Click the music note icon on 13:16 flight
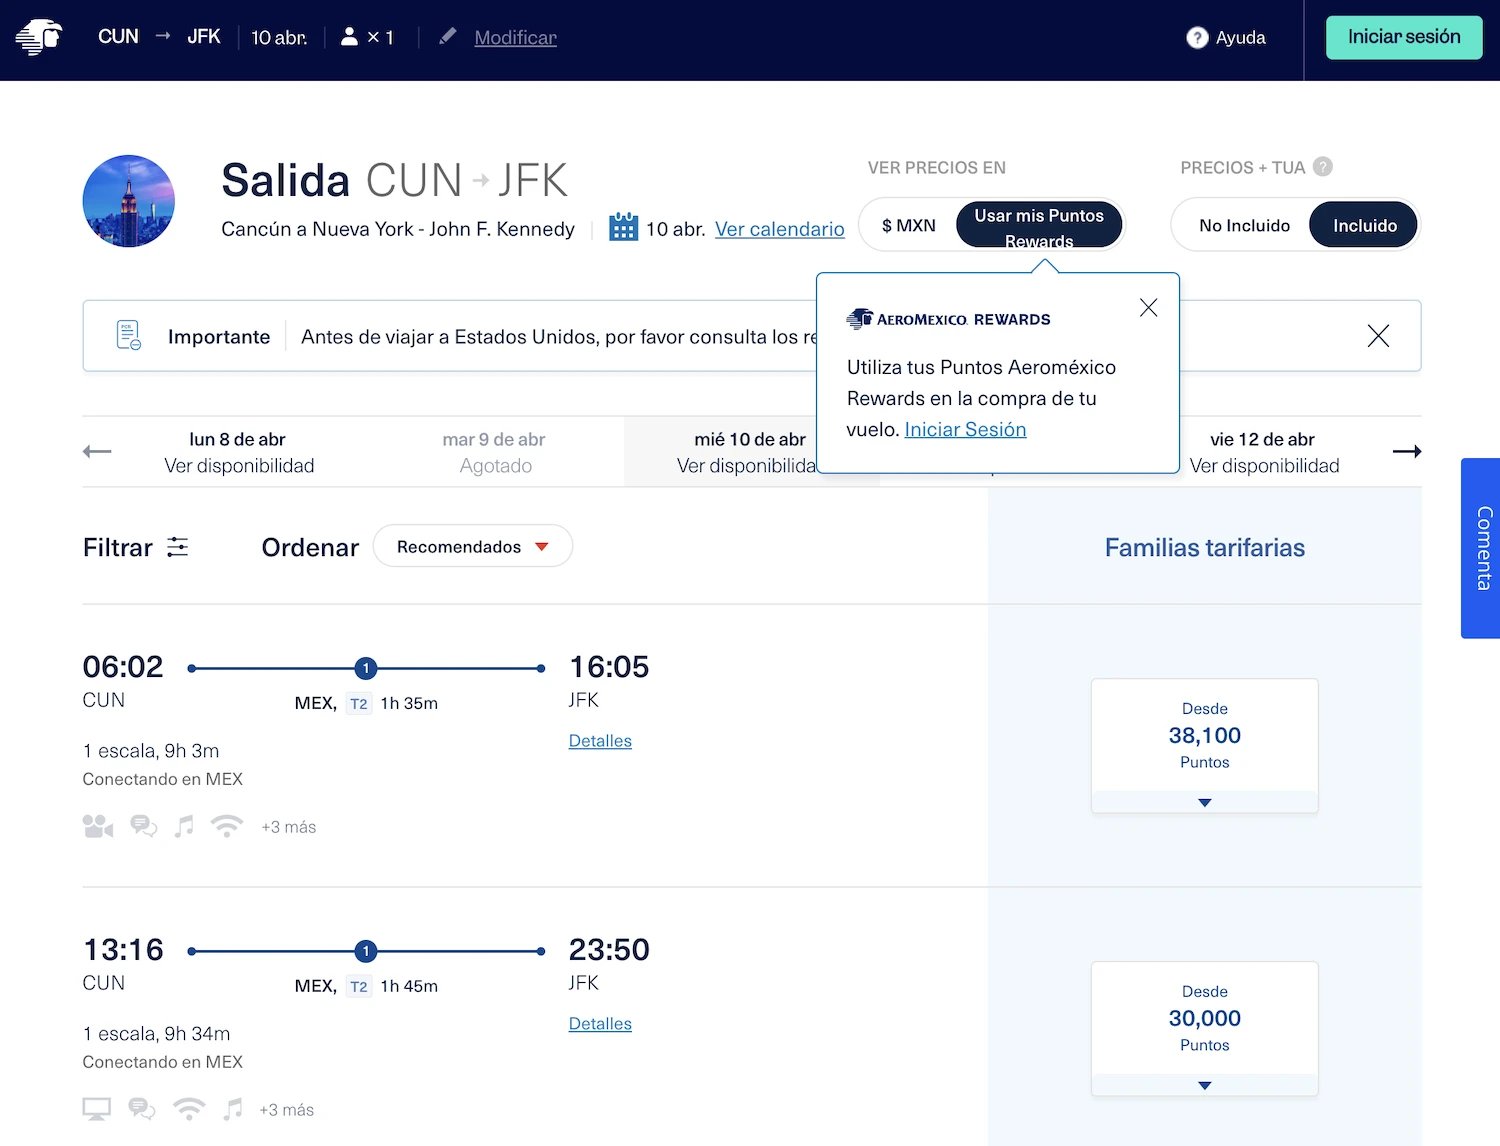Viewport: 1500px width, 1146px height. (233, 1109)
